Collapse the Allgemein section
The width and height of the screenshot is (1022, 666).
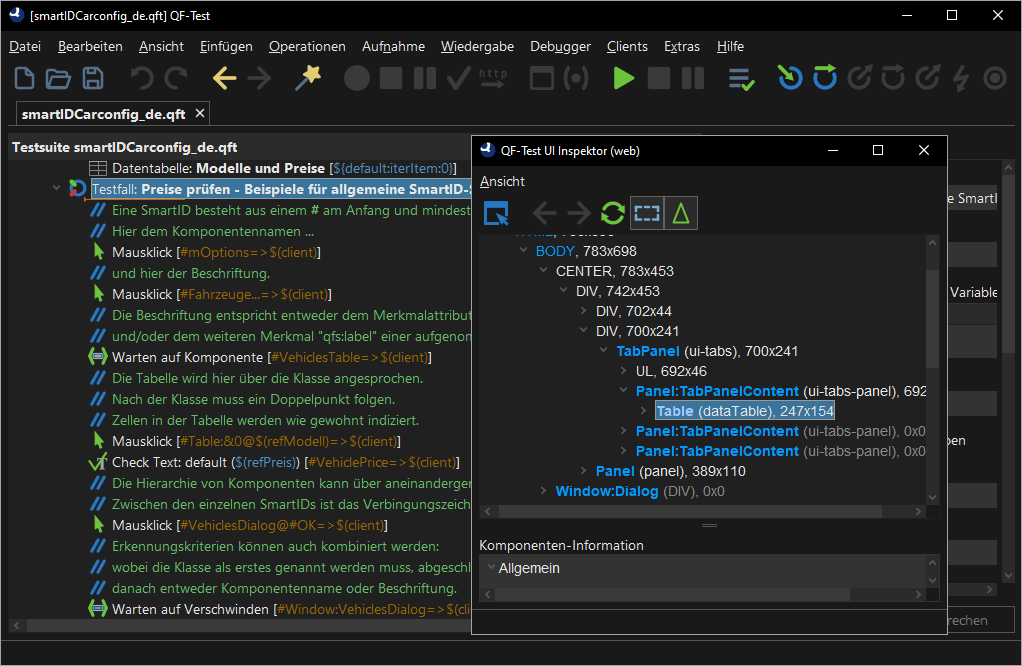[491, 567]
